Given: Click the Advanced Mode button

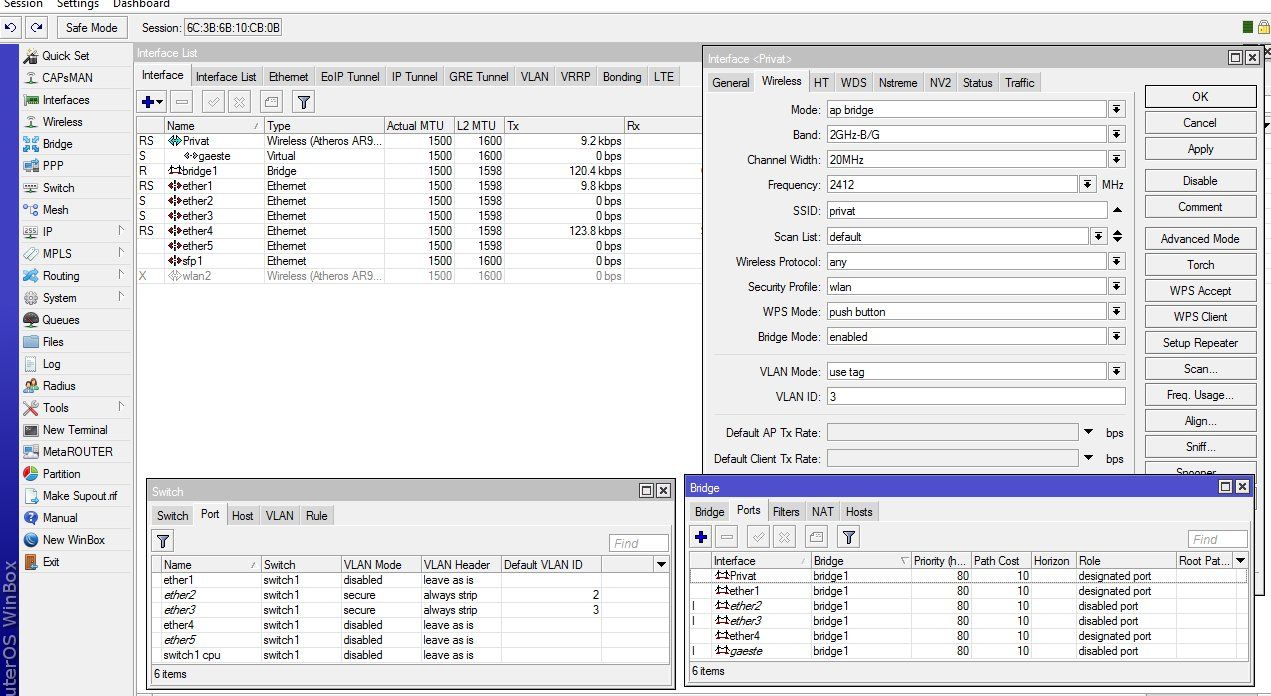Looking at the screenshot, I should [x=1200, y=239].
